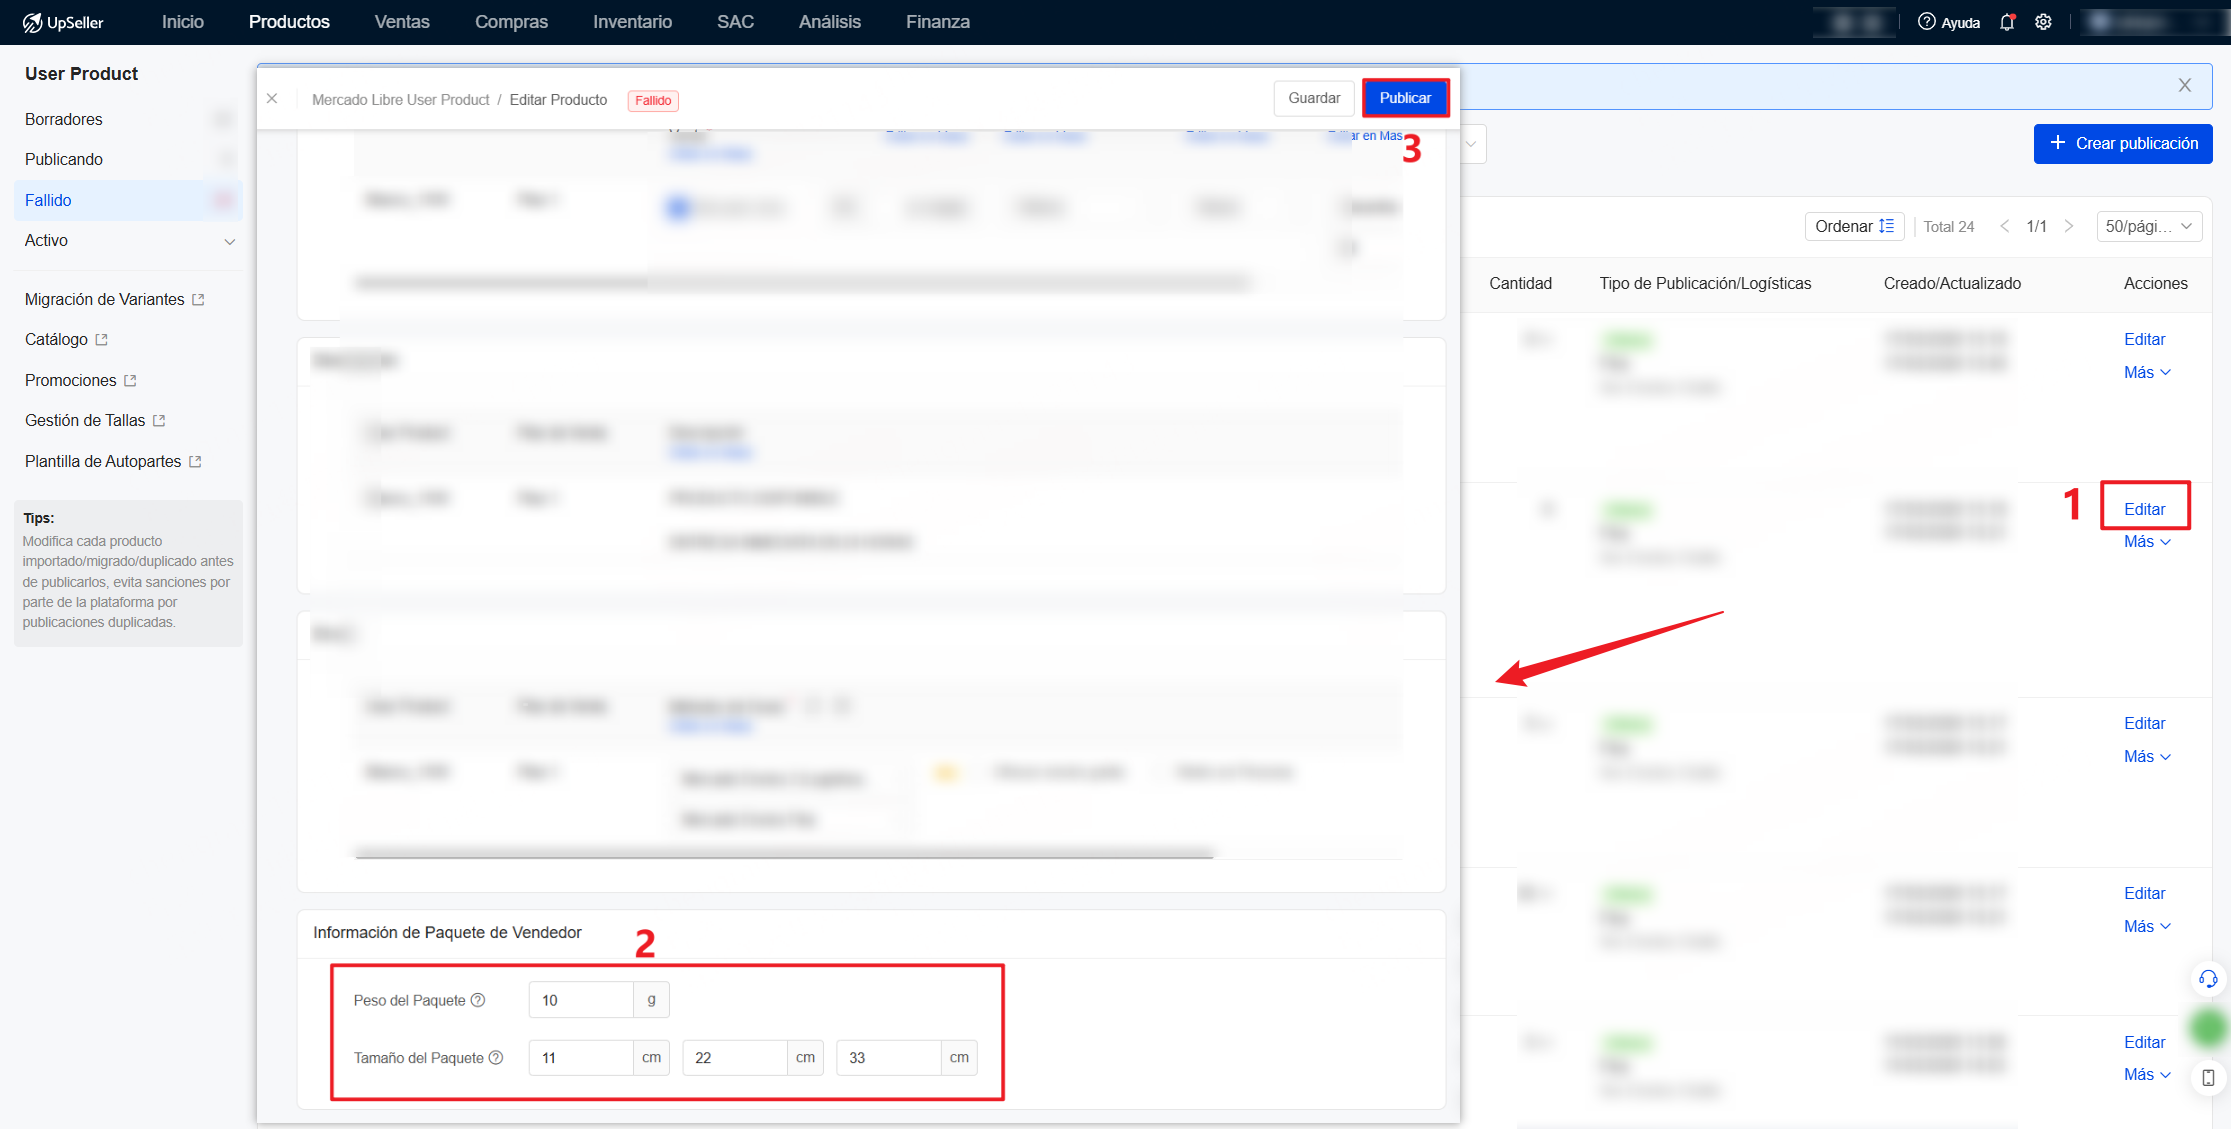Click the package weight input field
Image resolution: width=2231 pixels, height=1129 pixels.
[x=581, y=1000]
